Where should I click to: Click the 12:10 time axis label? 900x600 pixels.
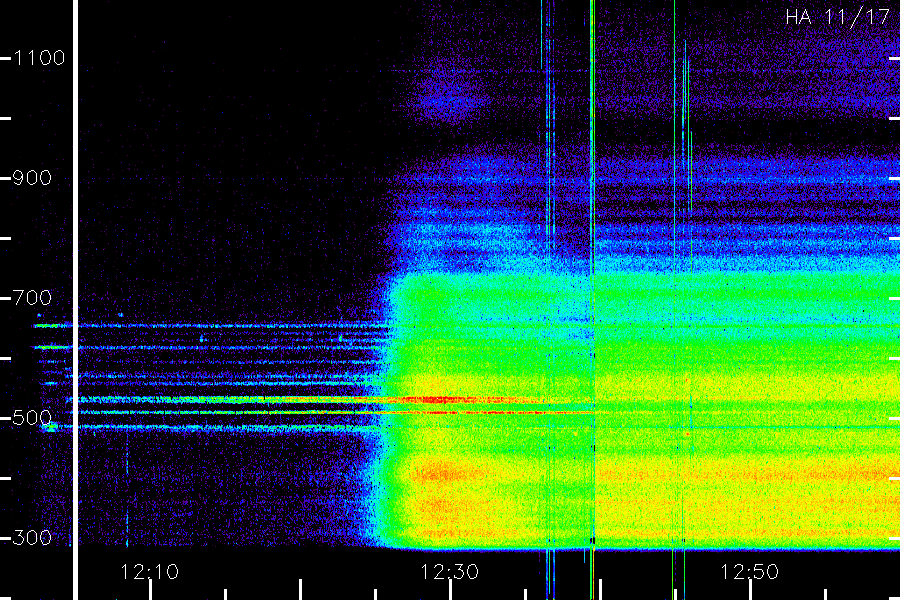point(149,572)
